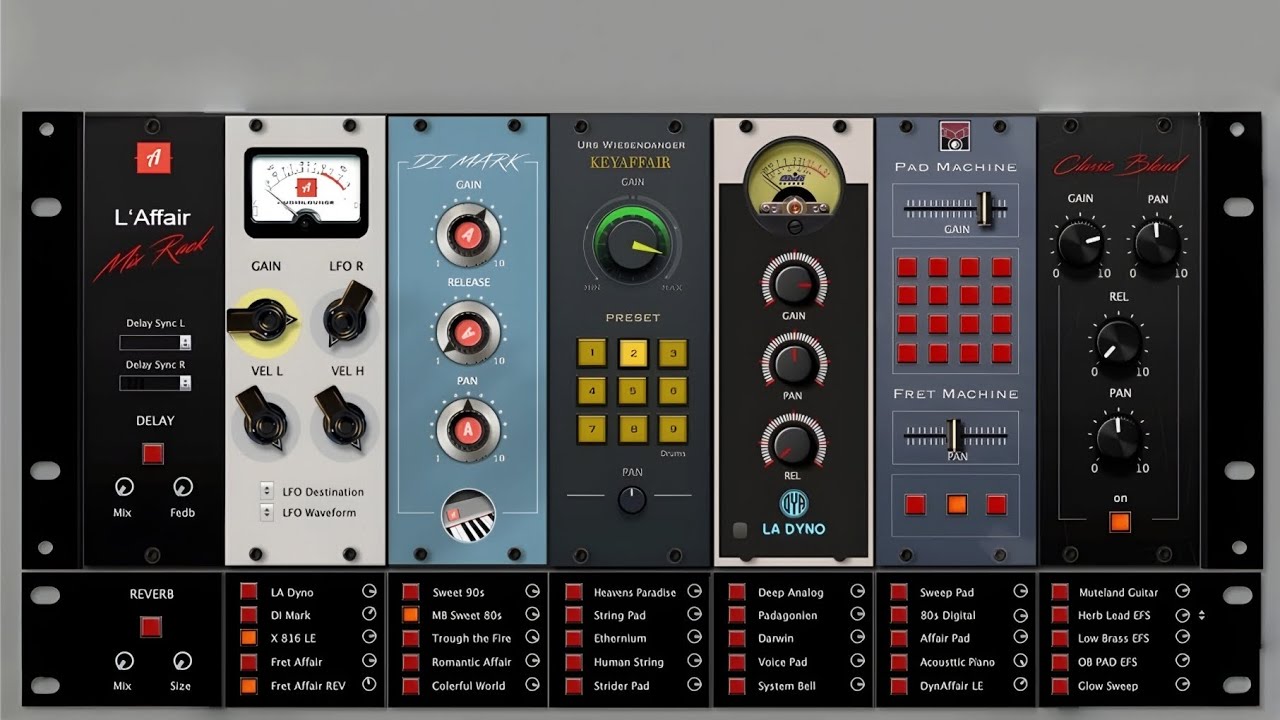
Task: Enable the Ethernium preset toggle
Action: point(573,638)
